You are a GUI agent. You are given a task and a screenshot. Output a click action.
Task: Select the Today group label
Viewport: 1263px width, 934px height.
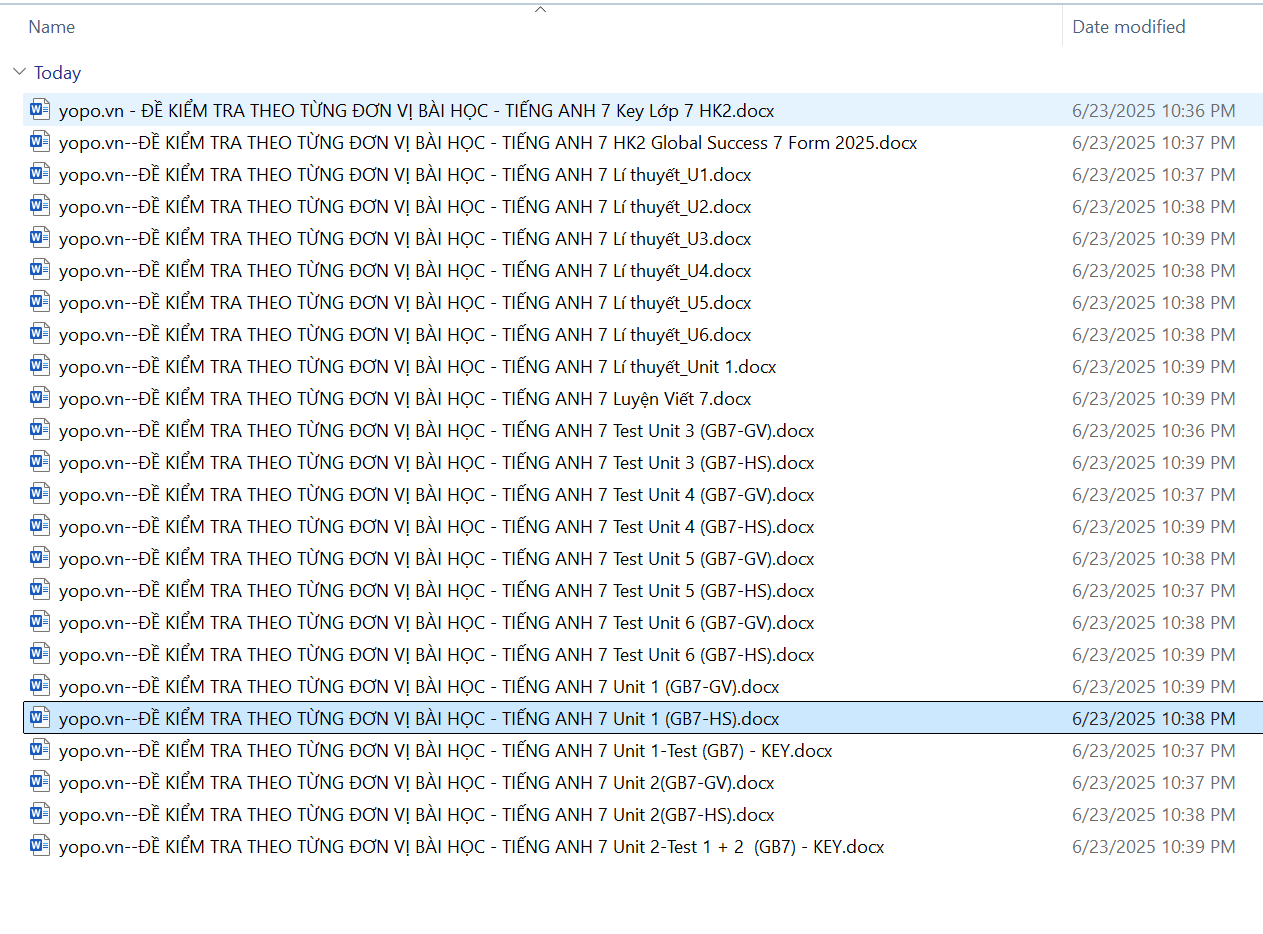click(57, 73)
